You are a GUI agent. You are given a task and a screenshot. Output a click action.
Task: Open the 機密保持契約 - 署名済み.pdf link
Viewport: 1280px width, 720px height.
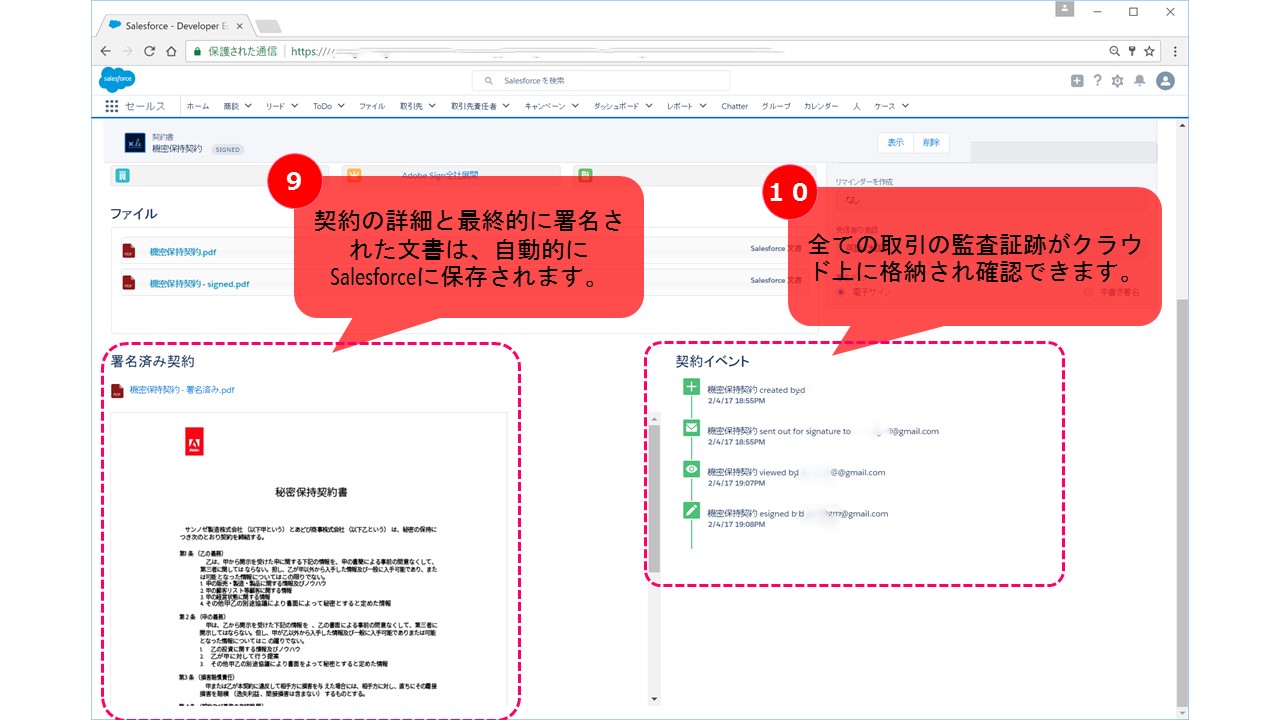(182, 390)
